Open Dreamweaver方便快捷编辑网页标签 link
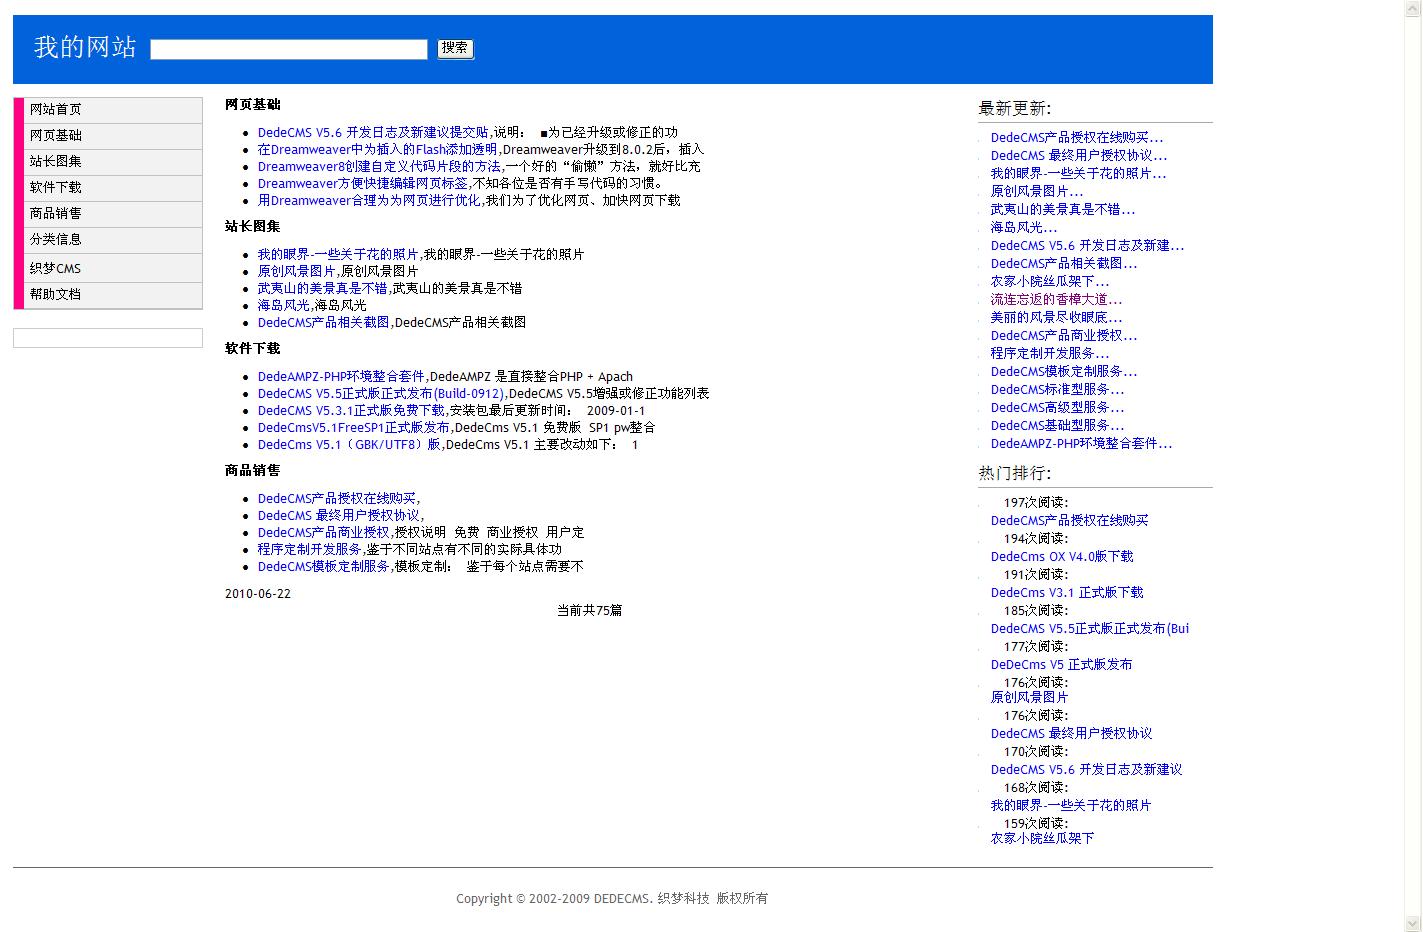1423x932 pixels. click(363, 183)
